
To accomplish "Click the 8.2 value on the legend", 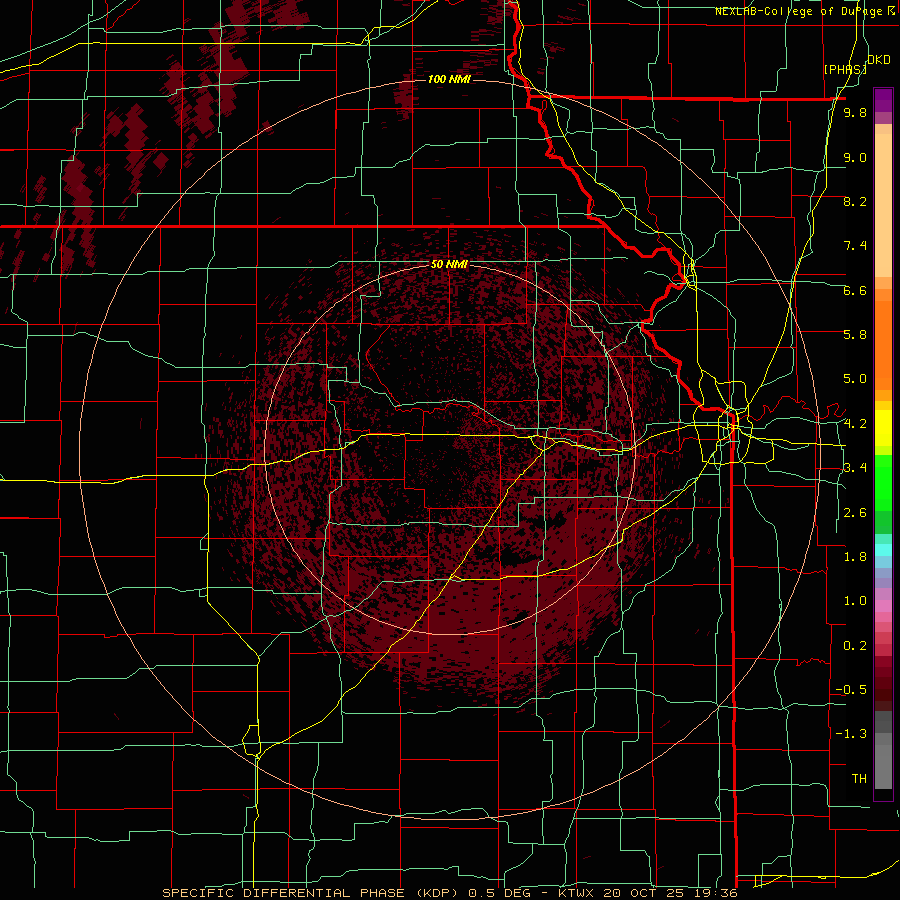I will pyautogui.click(x=855, y=201).
